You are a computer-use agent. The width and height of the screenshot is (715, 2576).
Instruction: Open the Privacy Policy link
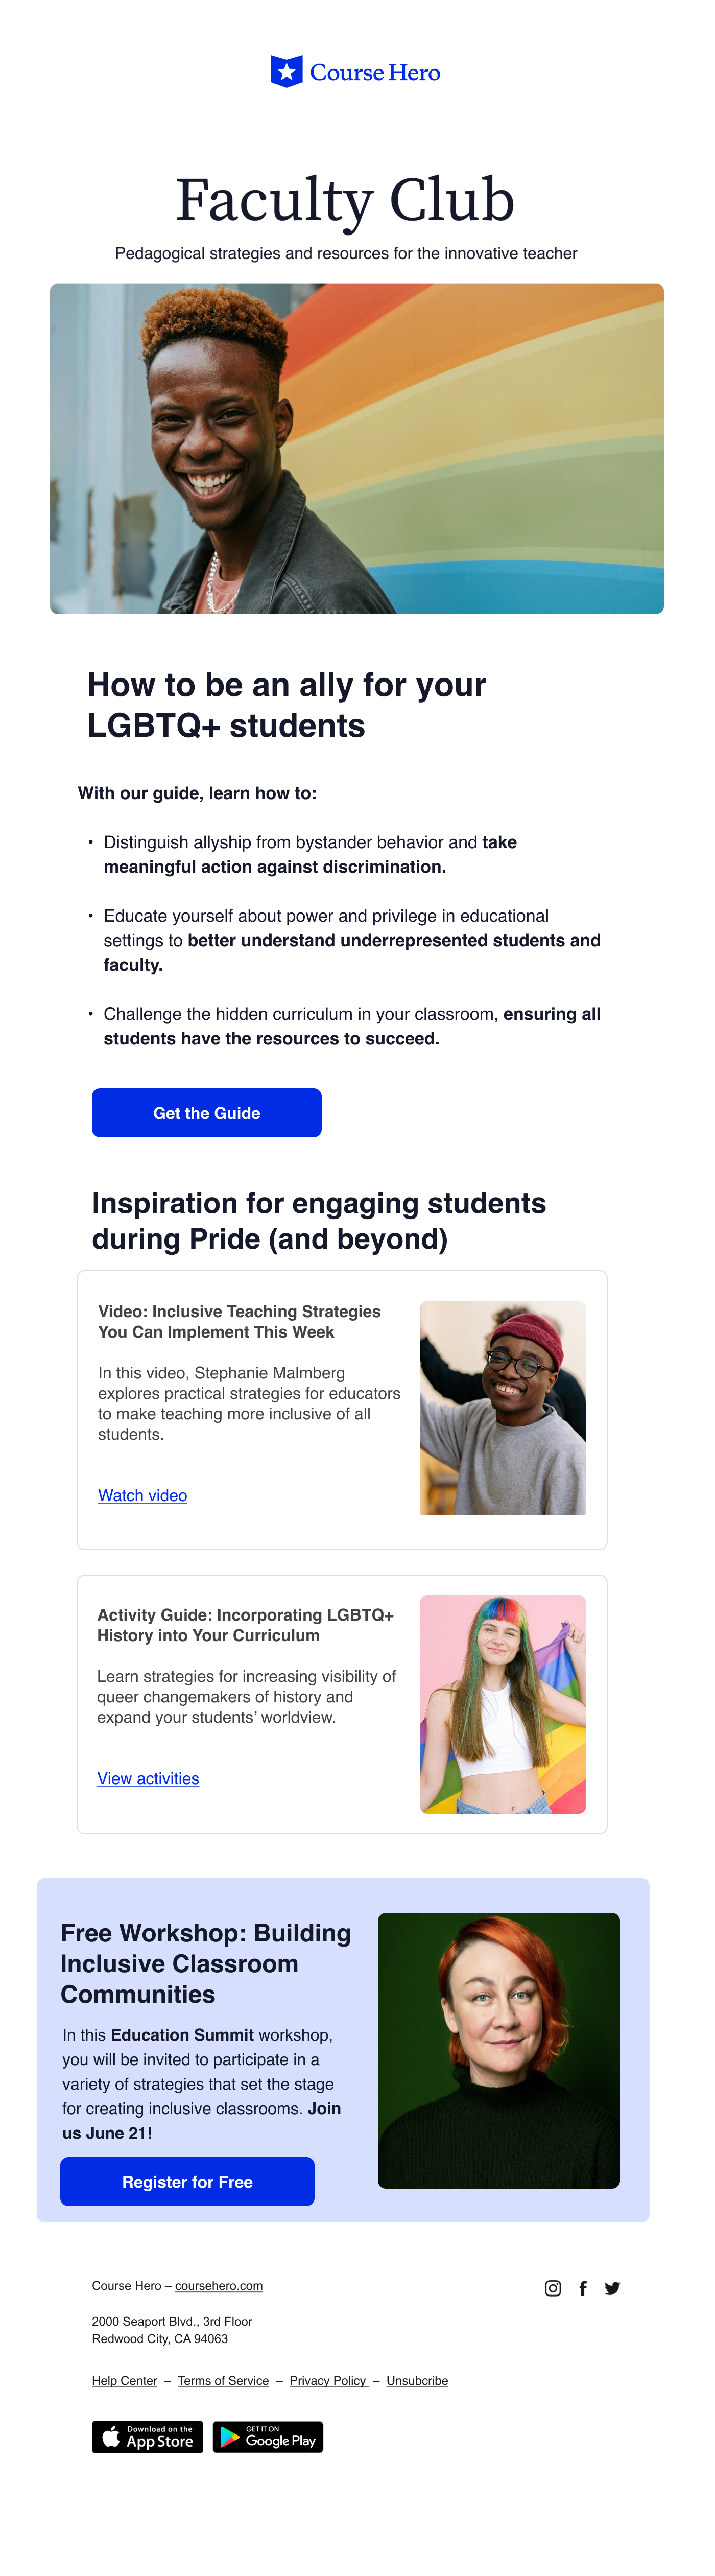coord(328,2381)
